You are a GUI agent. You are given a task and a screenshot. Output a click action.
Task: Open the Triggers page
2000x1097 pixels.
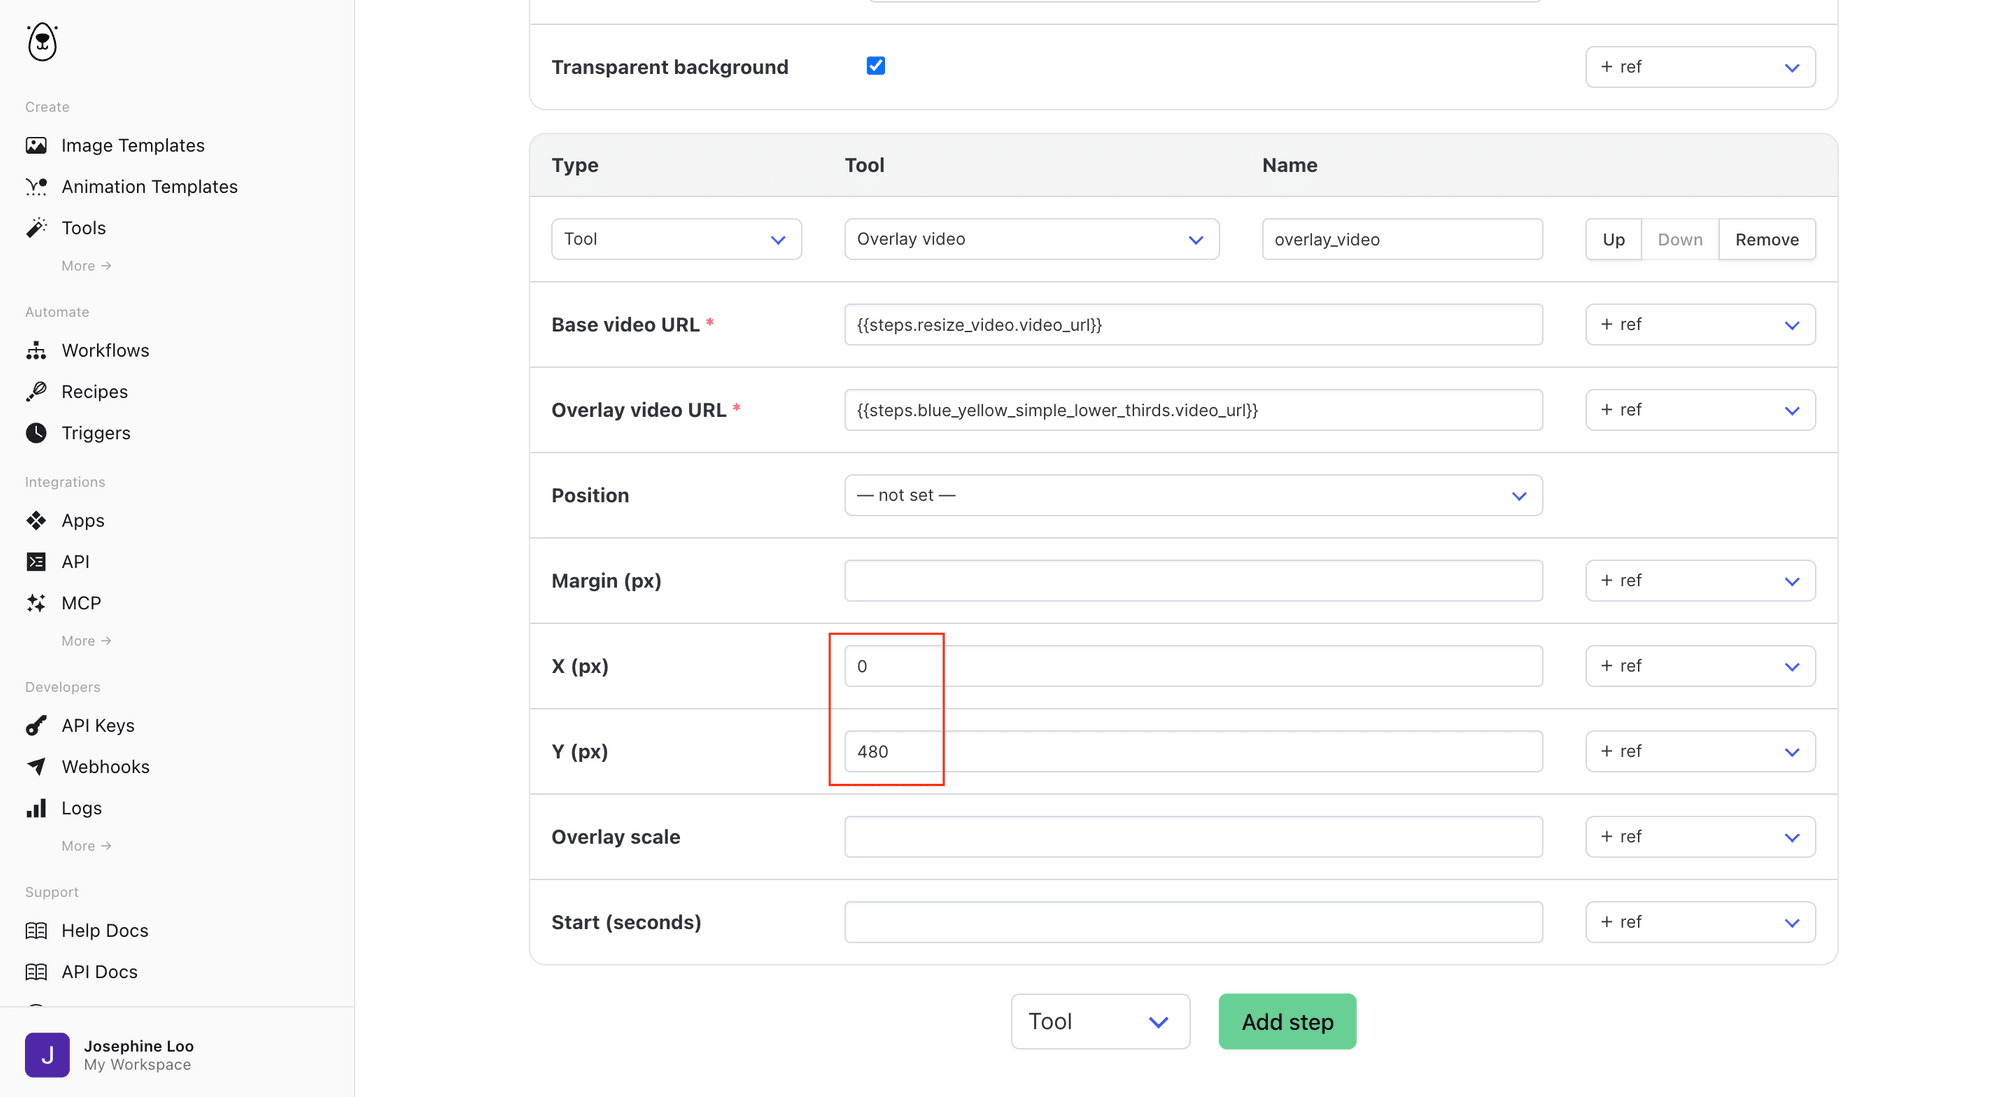pos(96,433)
